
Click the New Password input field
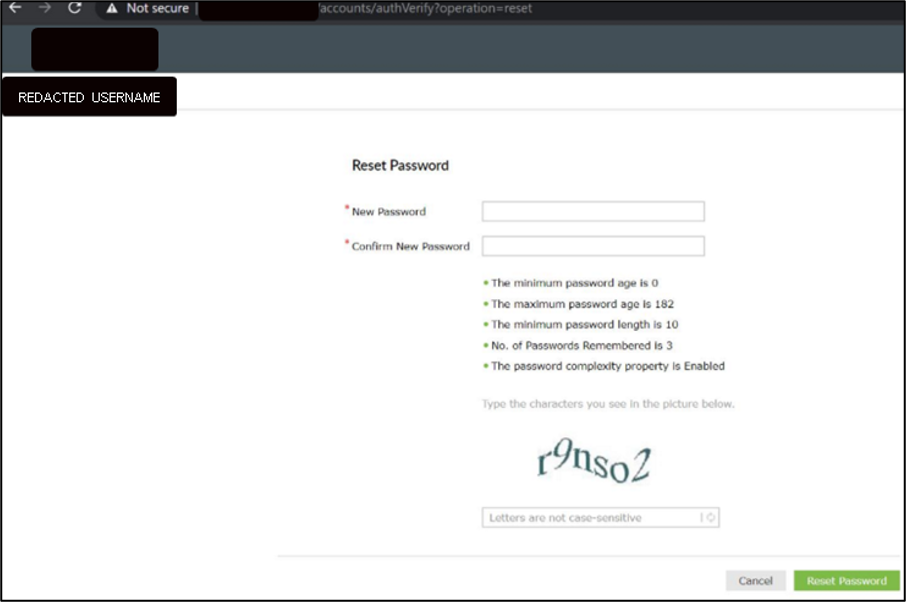(593, 211)
